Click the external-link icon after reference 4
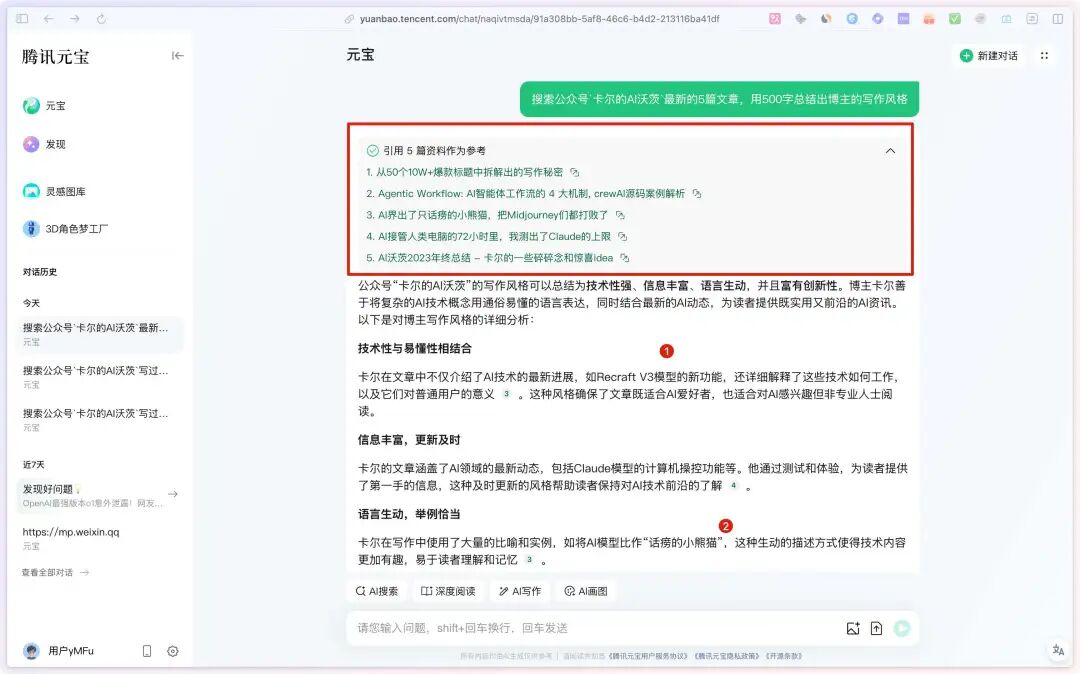Screen dimensions: 1080x674 point(622,236)
